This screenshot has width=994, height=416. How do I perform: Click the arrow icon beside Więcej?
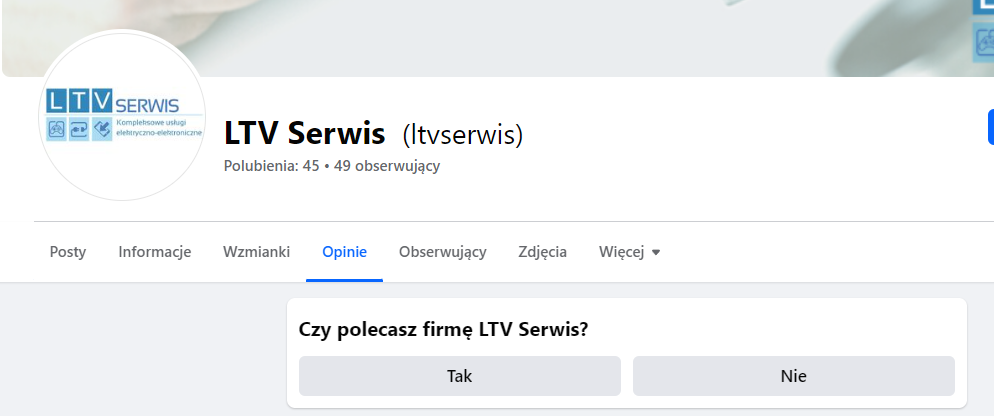(x=656, y=253)
